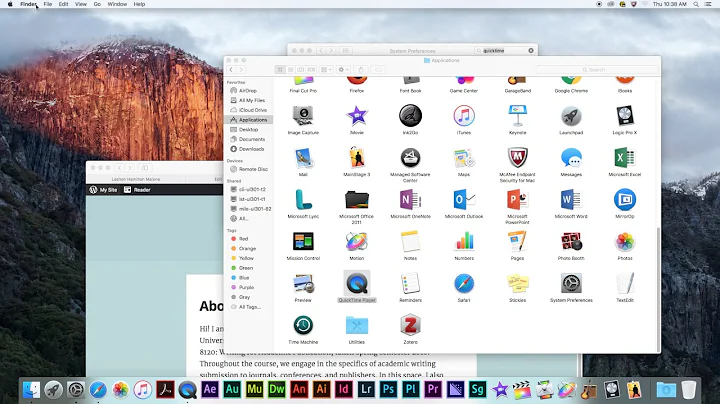This screenshot has height=404, width=720.
Task: Open Safari icon in Applications window
Action: (464, 283)
